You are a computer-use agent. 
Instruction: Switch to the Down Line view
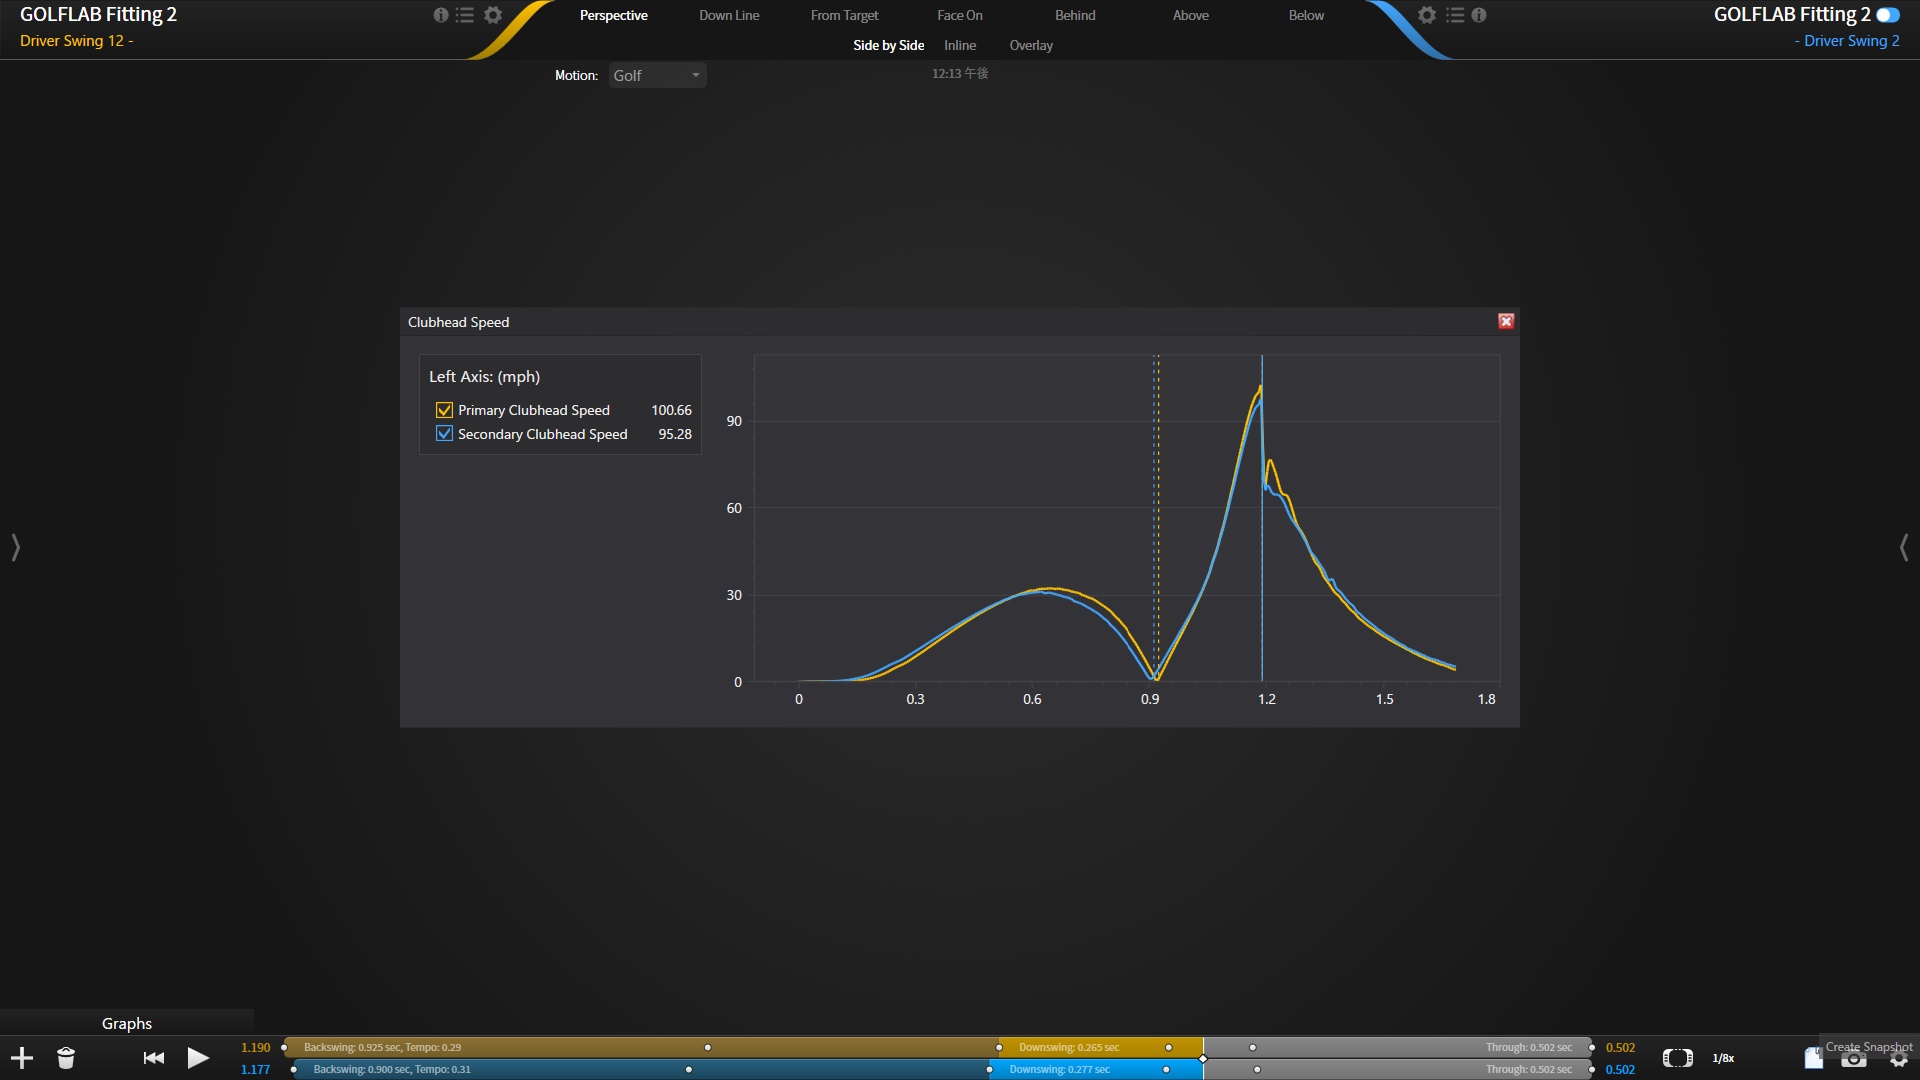click(729, 15)
